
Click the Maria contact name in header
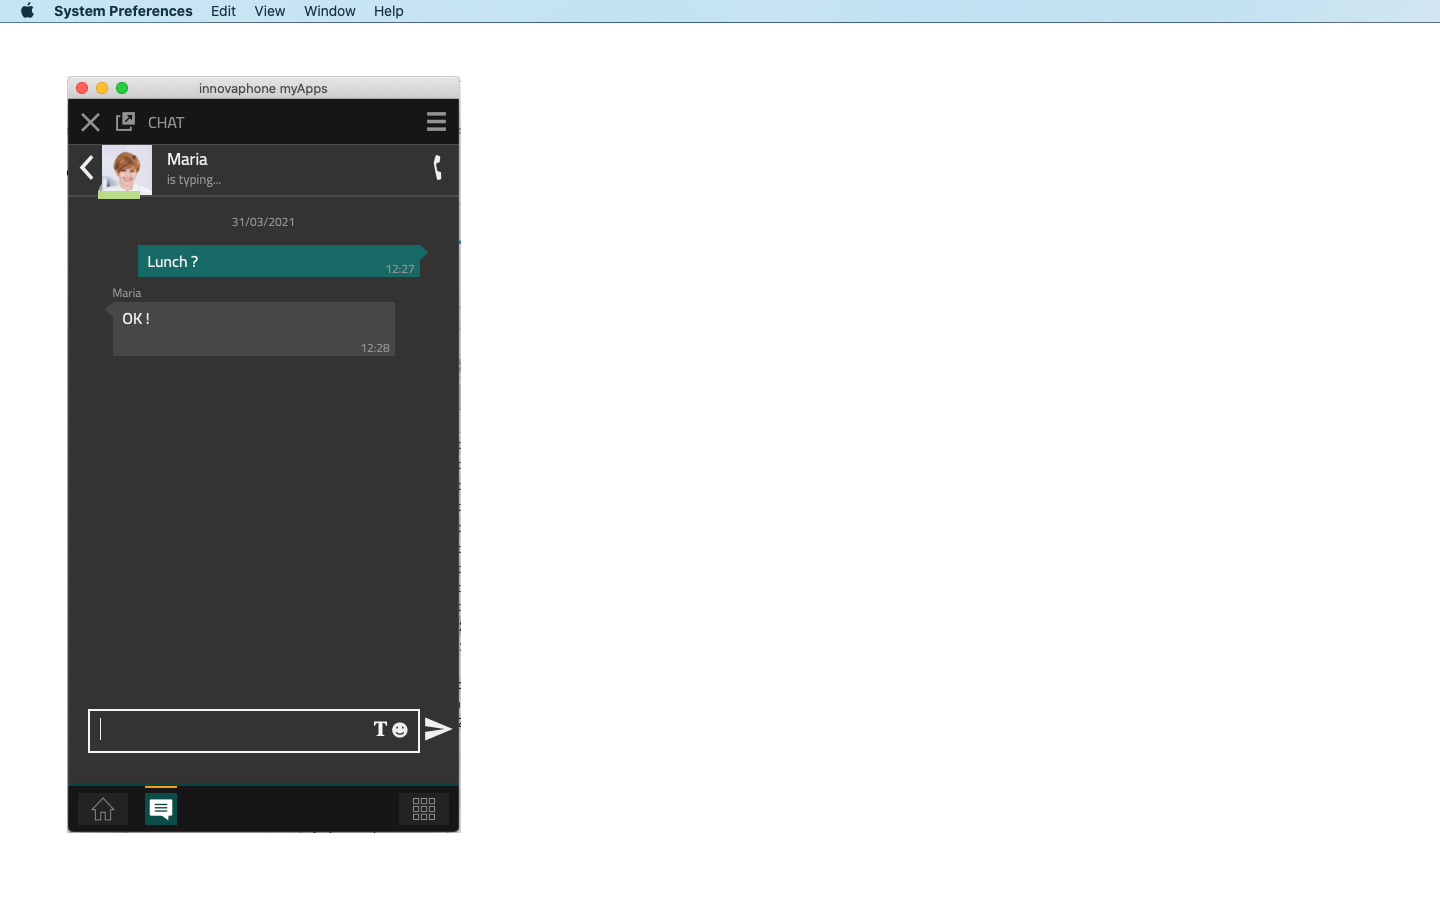(187, 159)
